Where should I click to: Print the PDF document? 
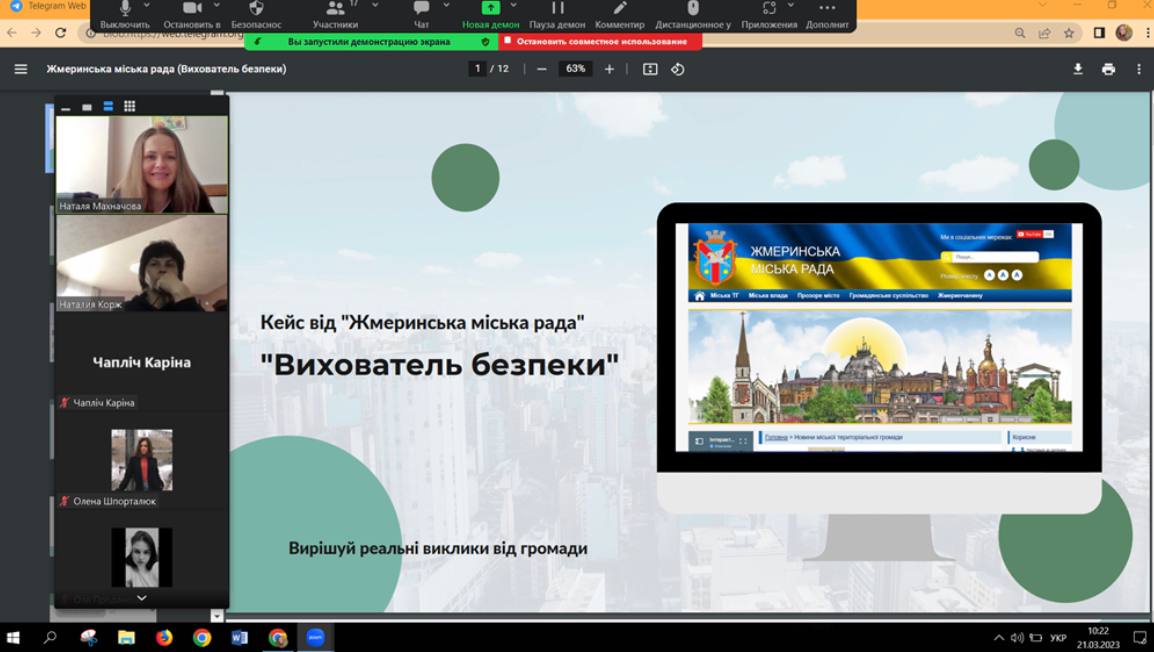[x=1108, y=69]
